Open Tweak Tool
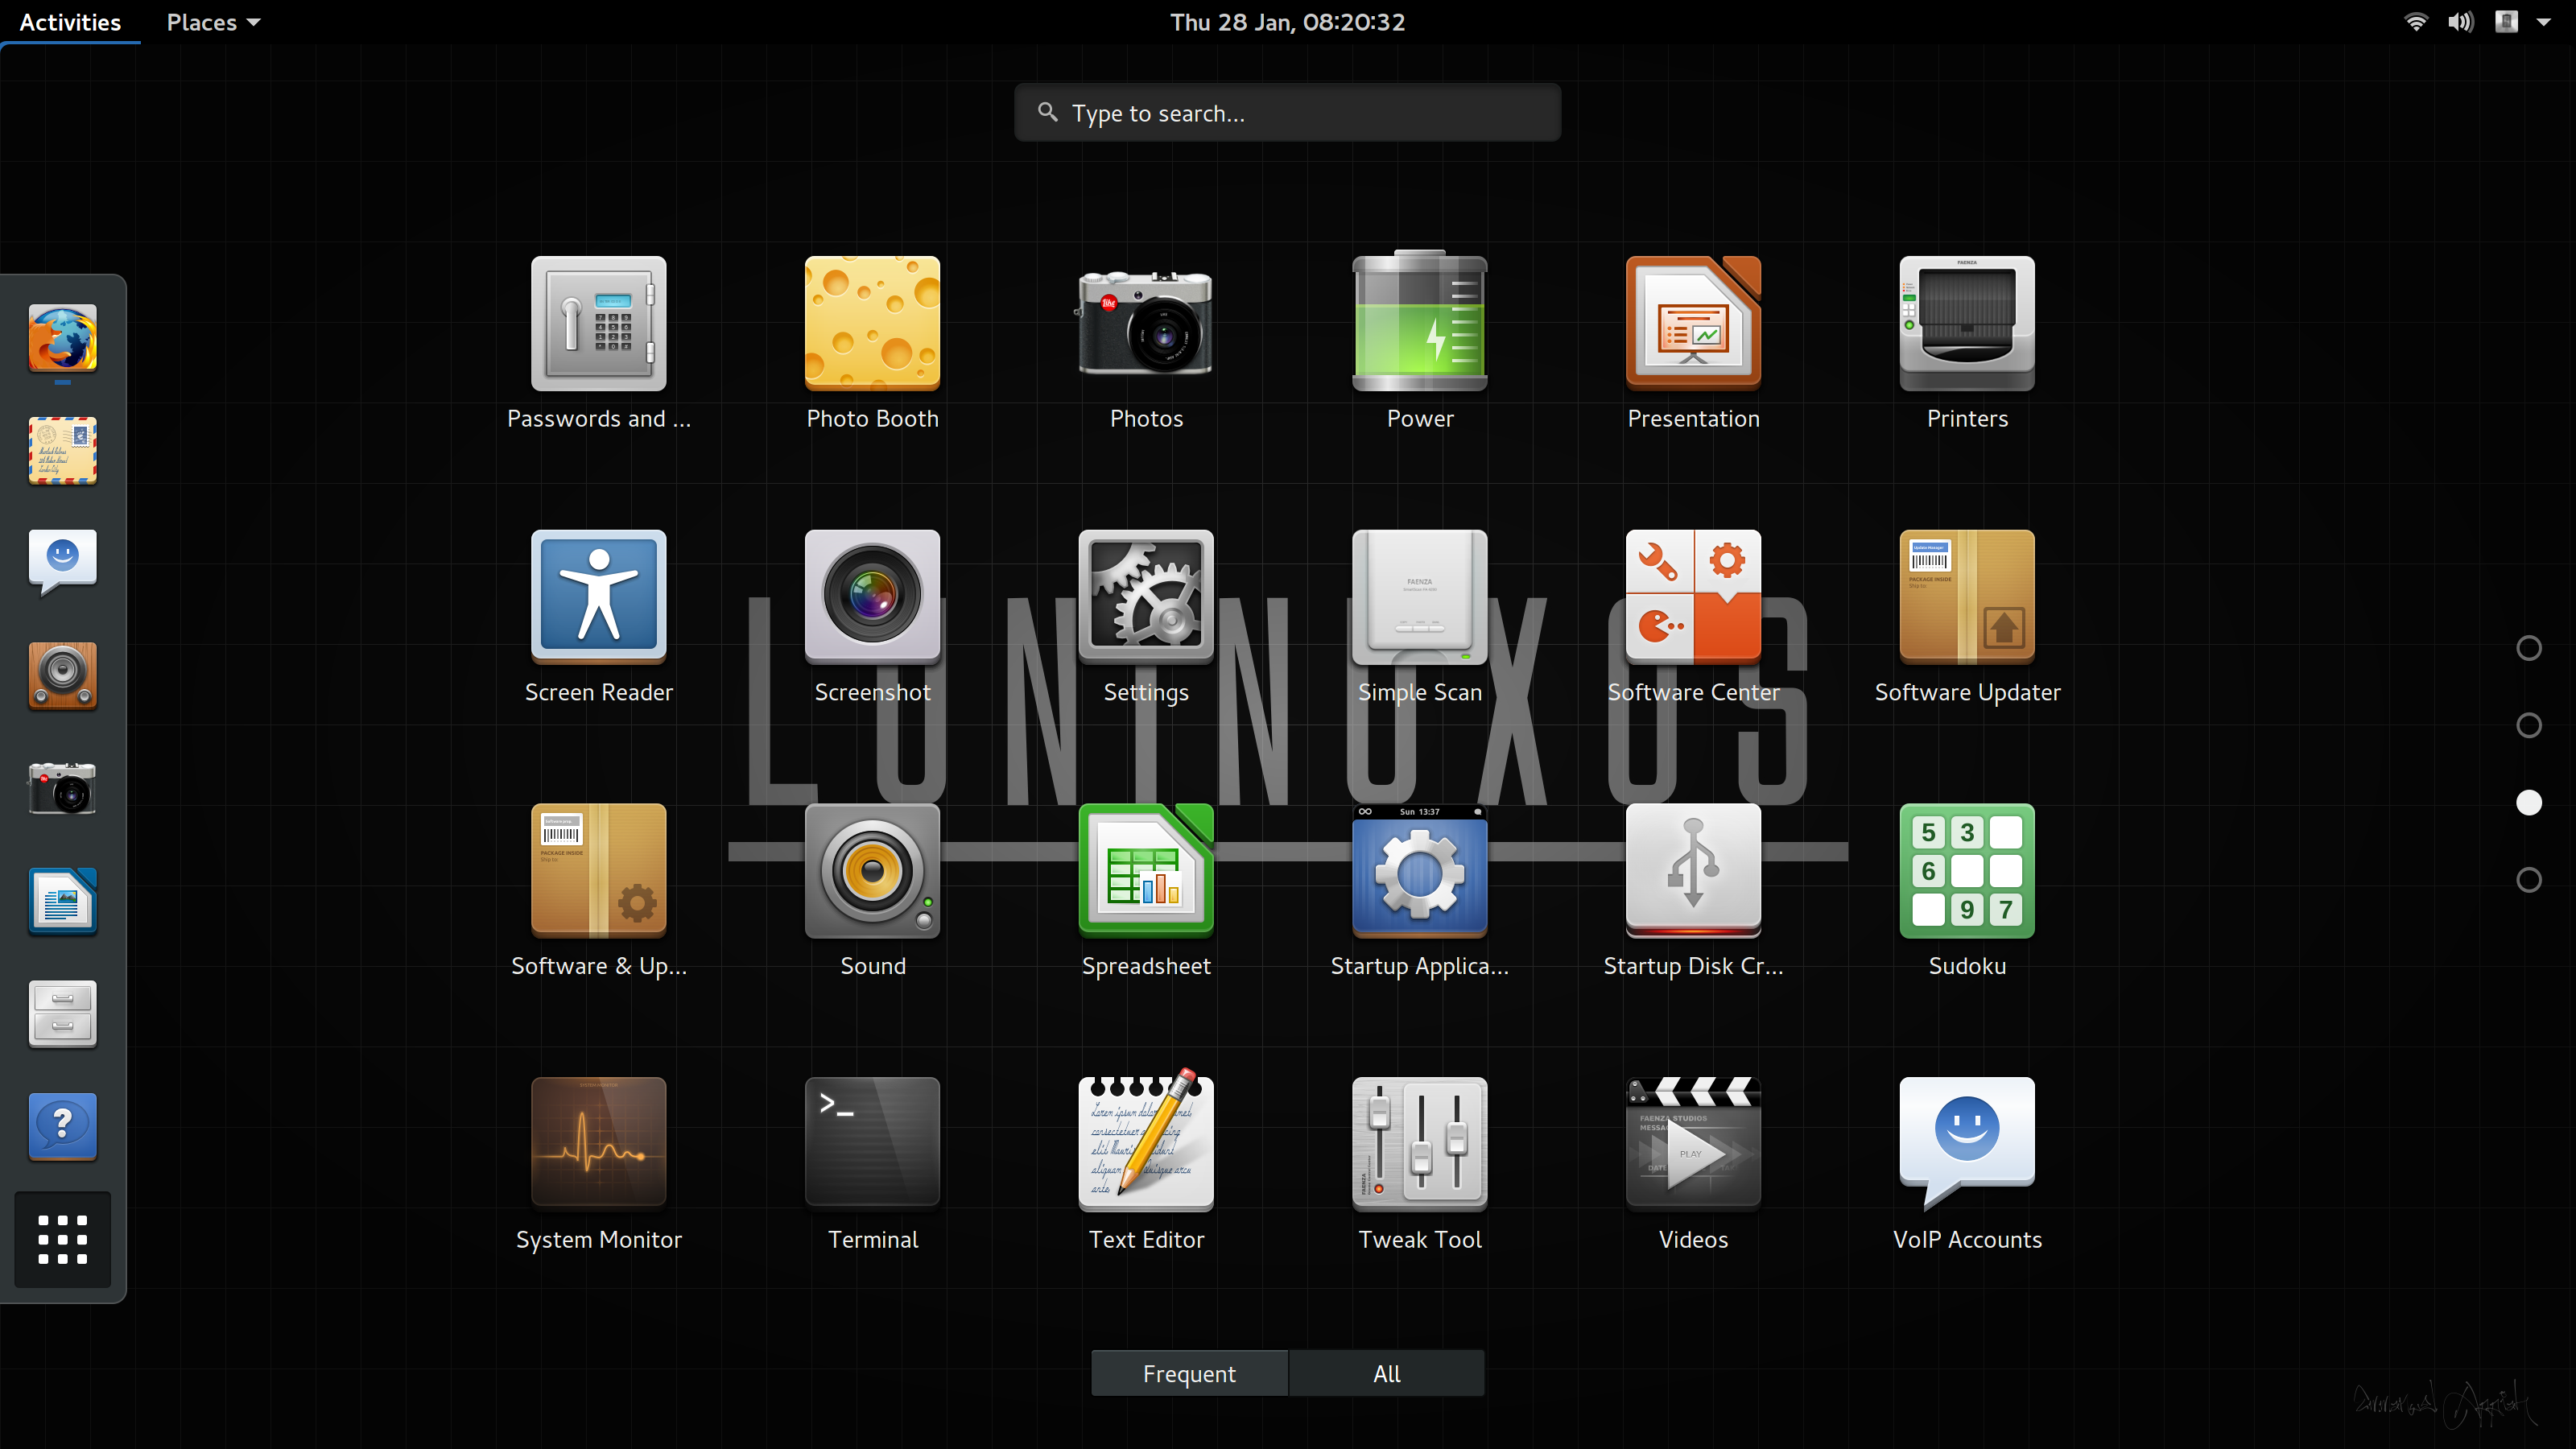The height and width of the screenshot is (1449, 2576). point(1419,1165)
